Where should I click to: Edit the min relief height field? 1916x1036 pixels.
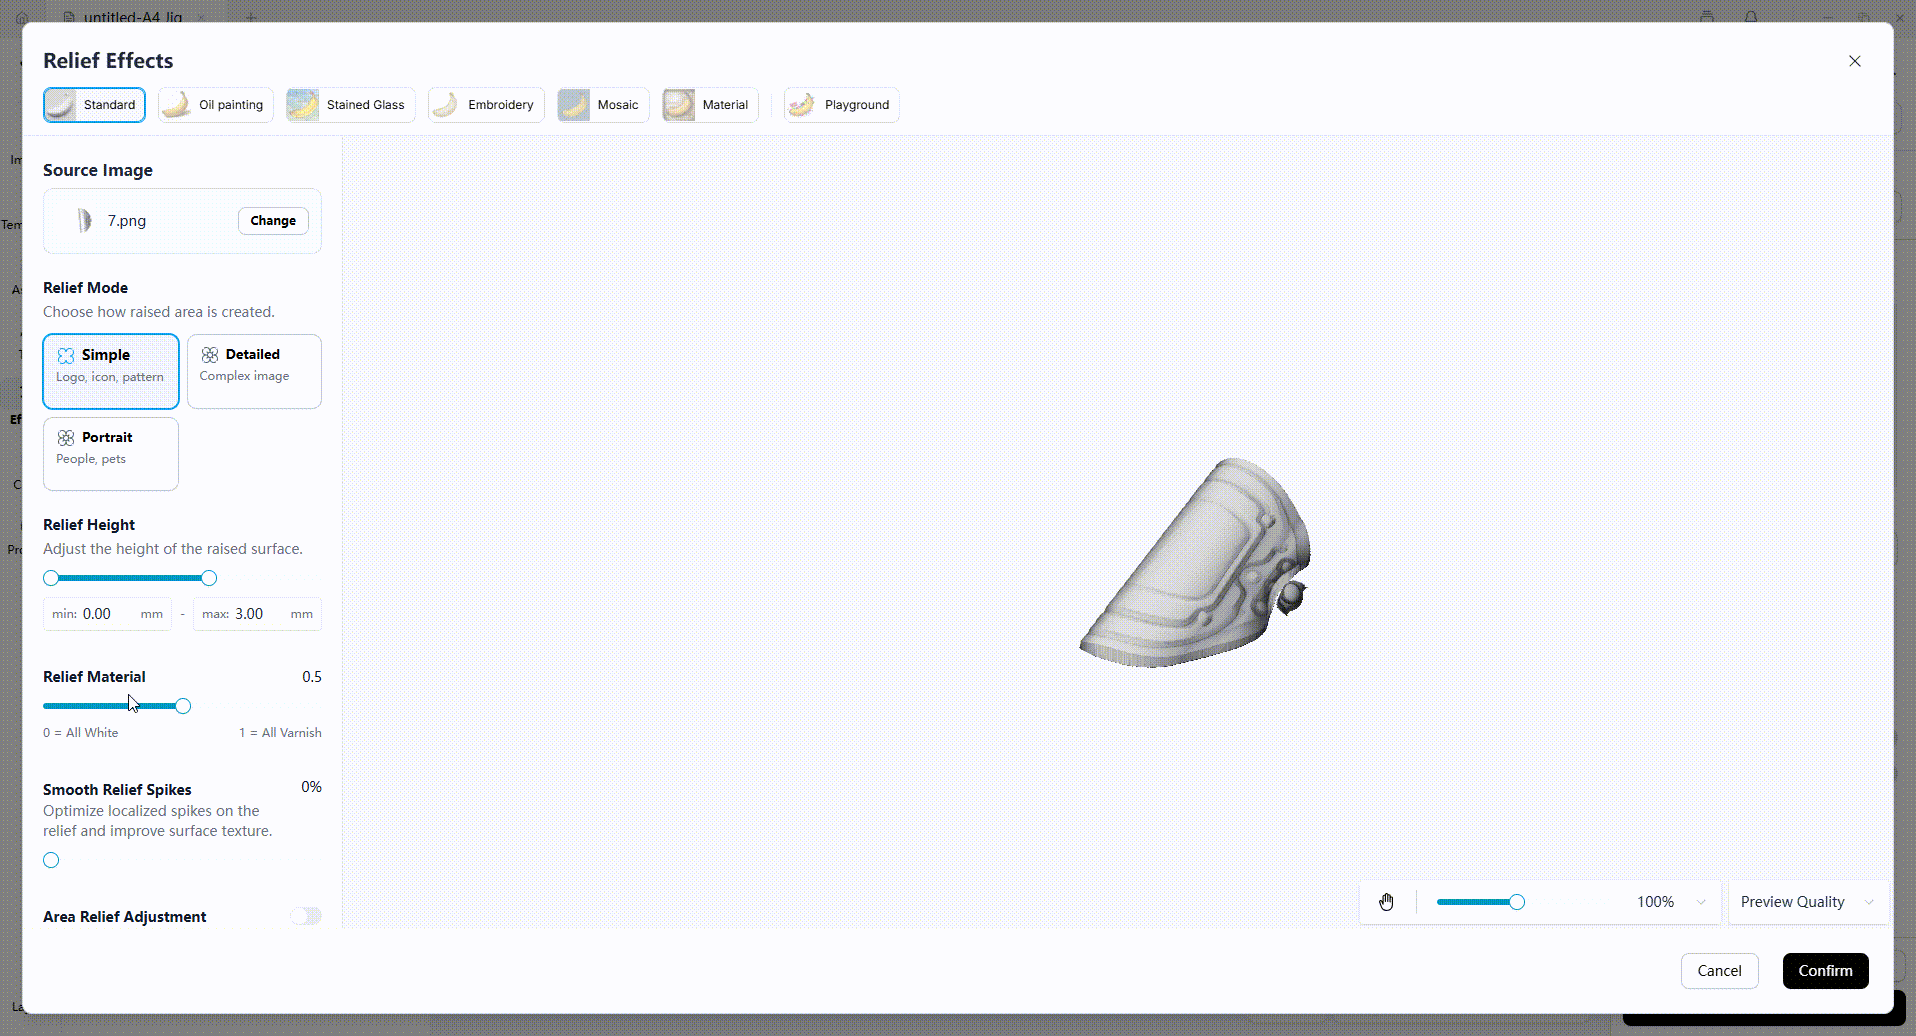[x=107, y=614]
